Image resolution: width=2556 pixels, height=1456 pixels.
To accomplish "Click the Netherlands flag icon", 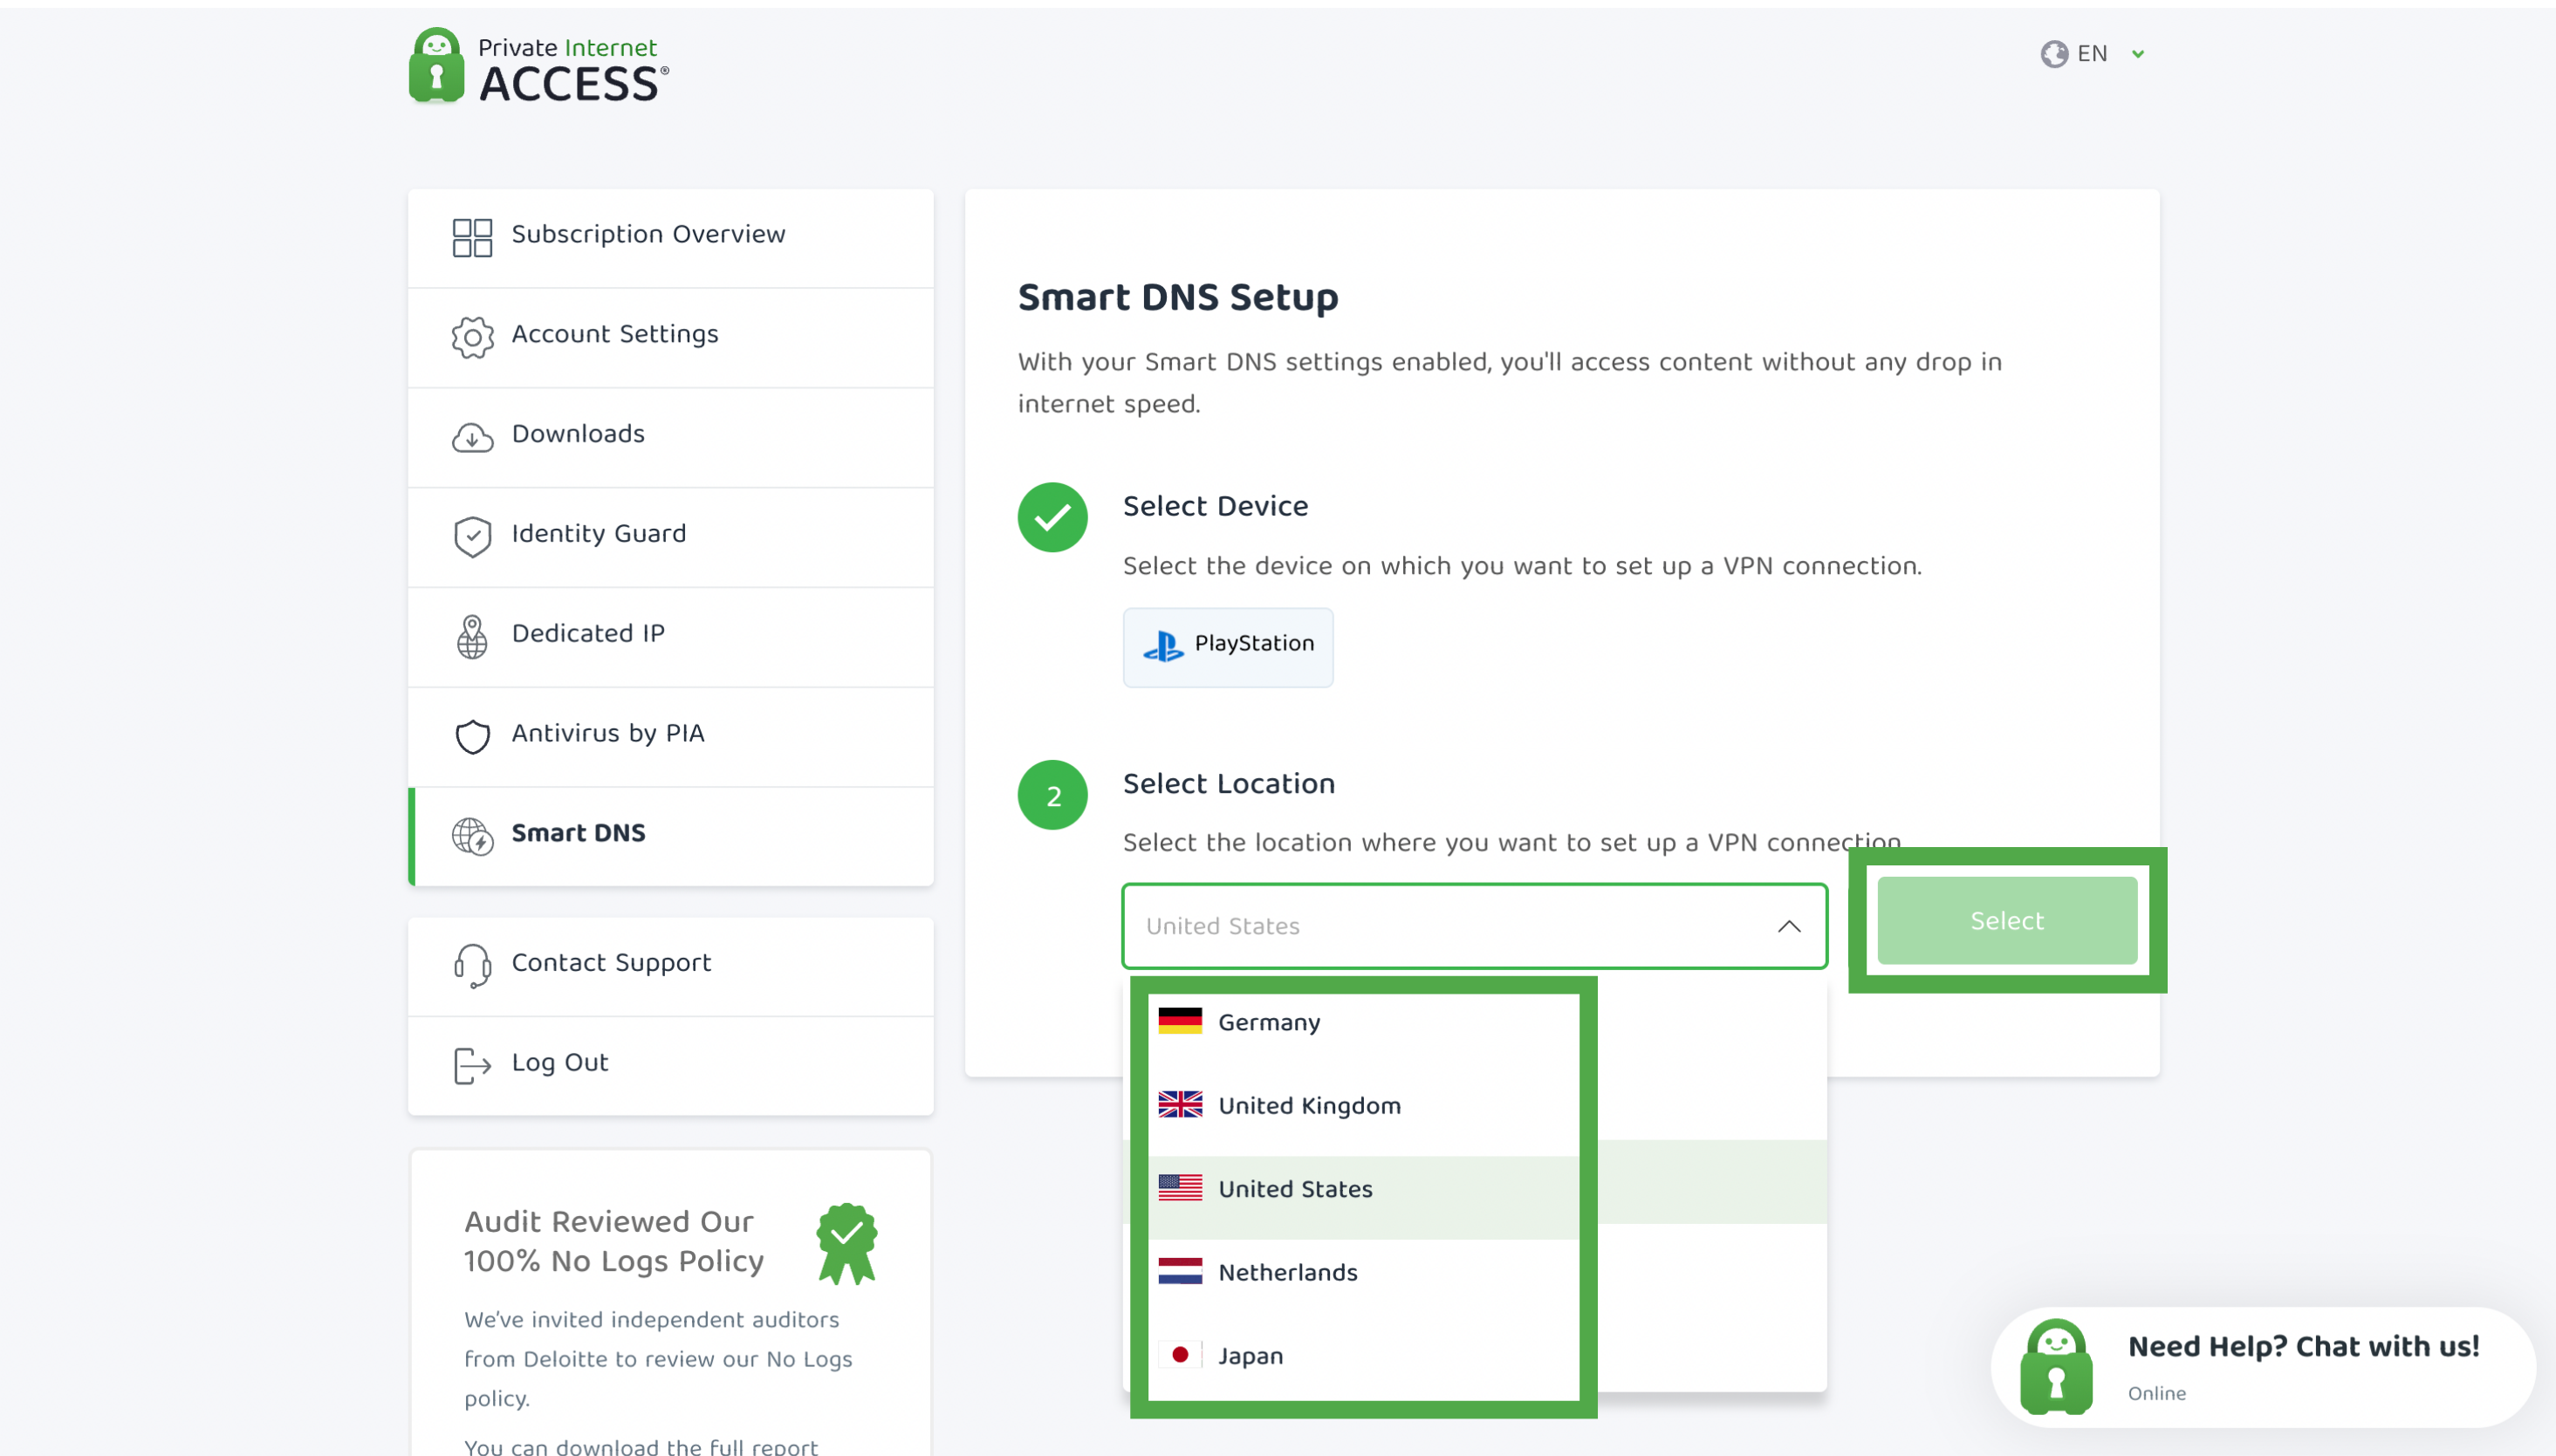I will point(1180,1271).
